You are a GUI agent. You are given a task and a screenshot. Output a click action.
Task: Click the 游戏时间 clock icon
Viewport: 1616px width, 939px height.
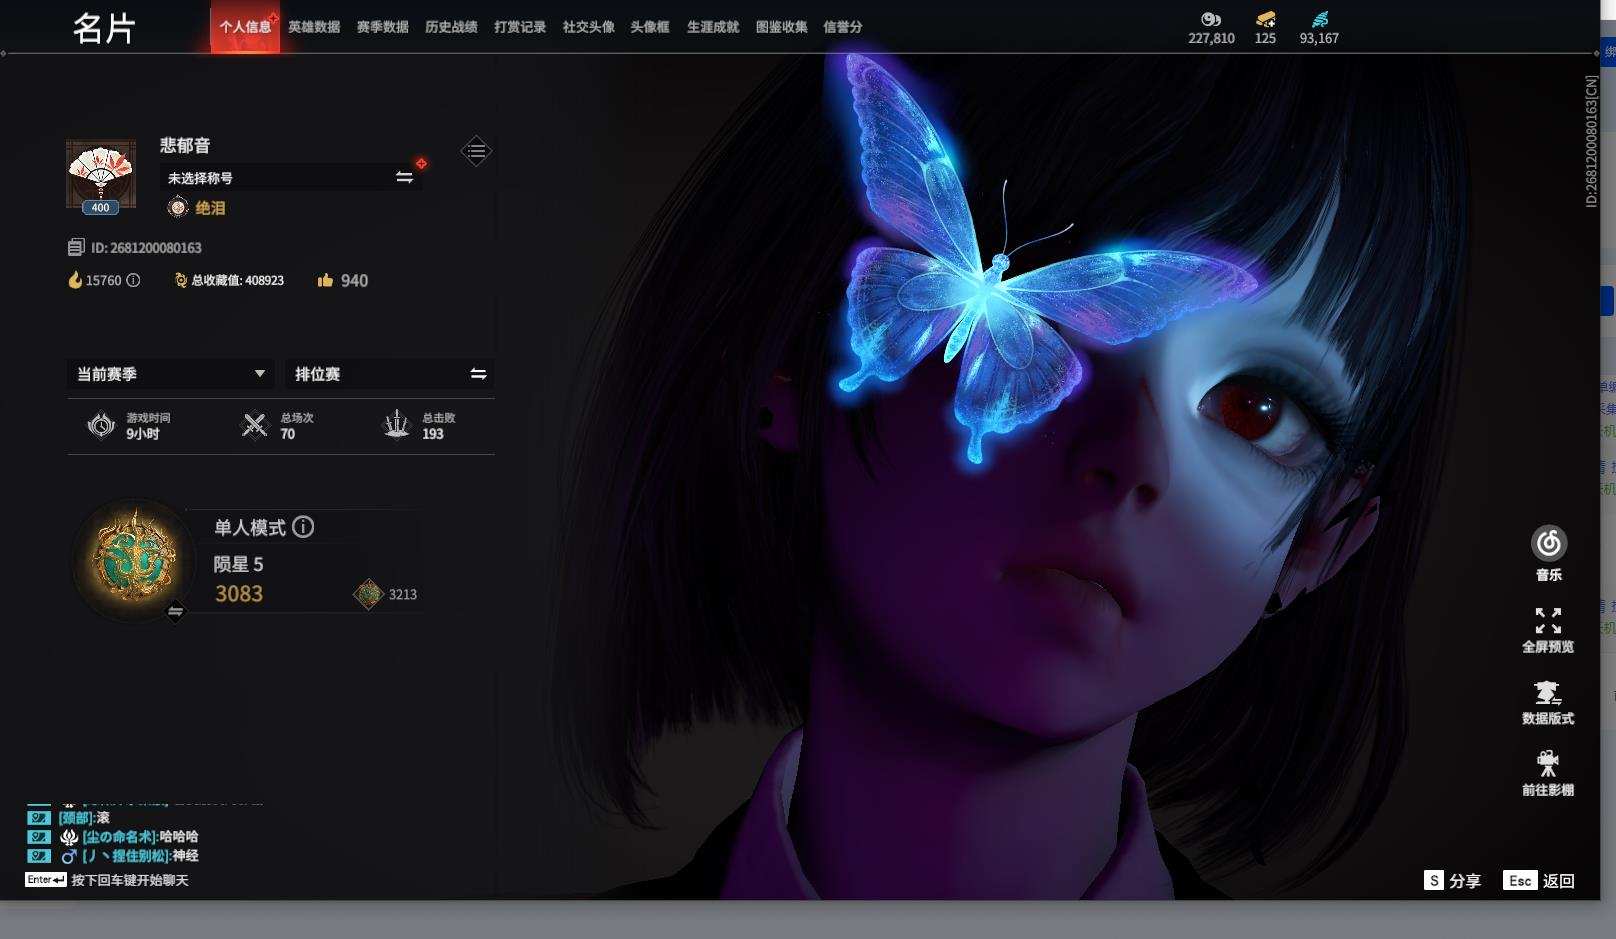click(101, 425)
